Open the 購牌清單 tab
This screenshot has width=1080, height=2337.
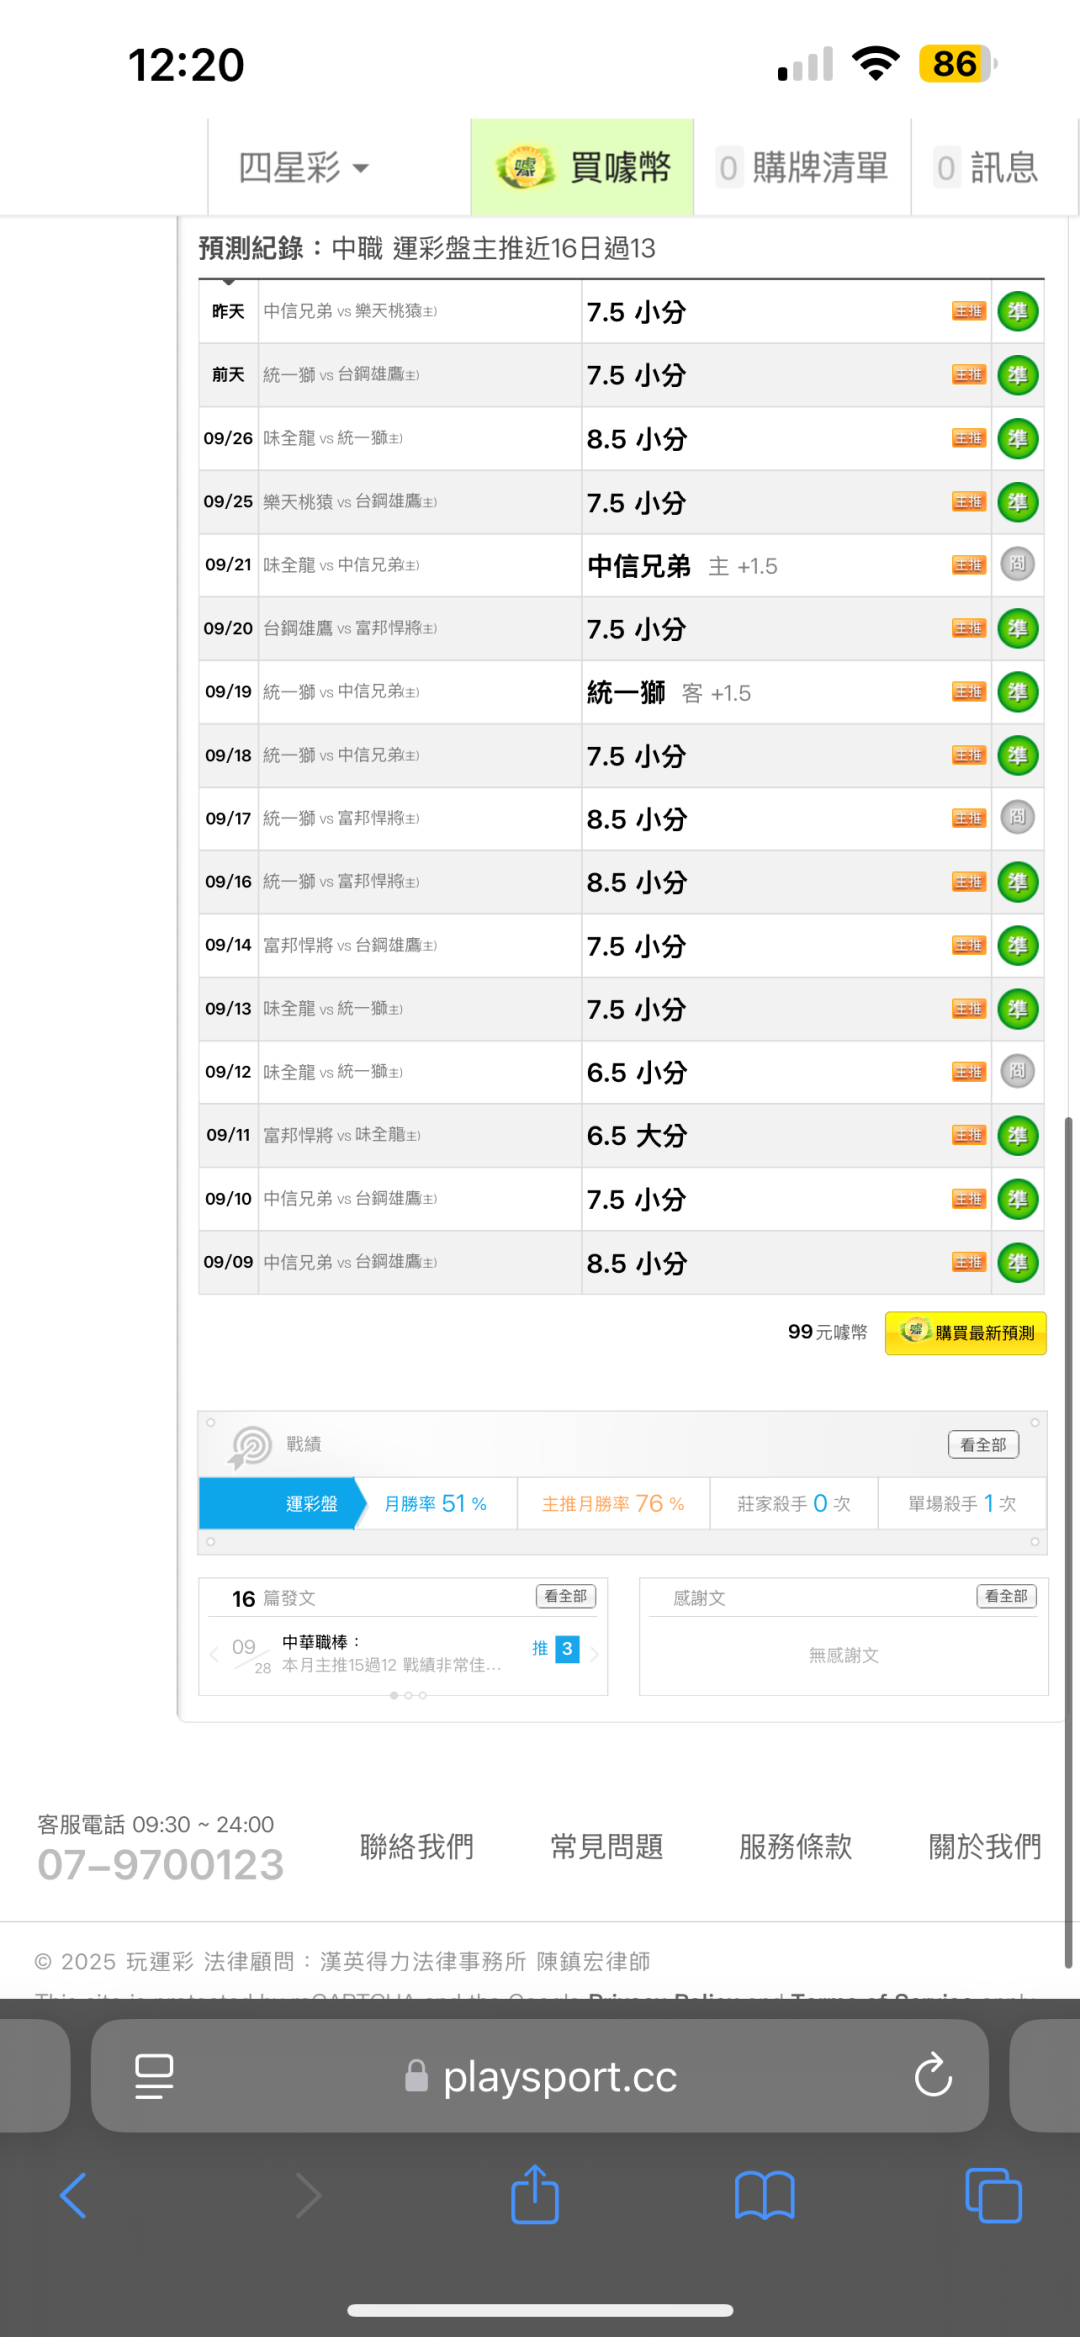click(x=803, y=167)
